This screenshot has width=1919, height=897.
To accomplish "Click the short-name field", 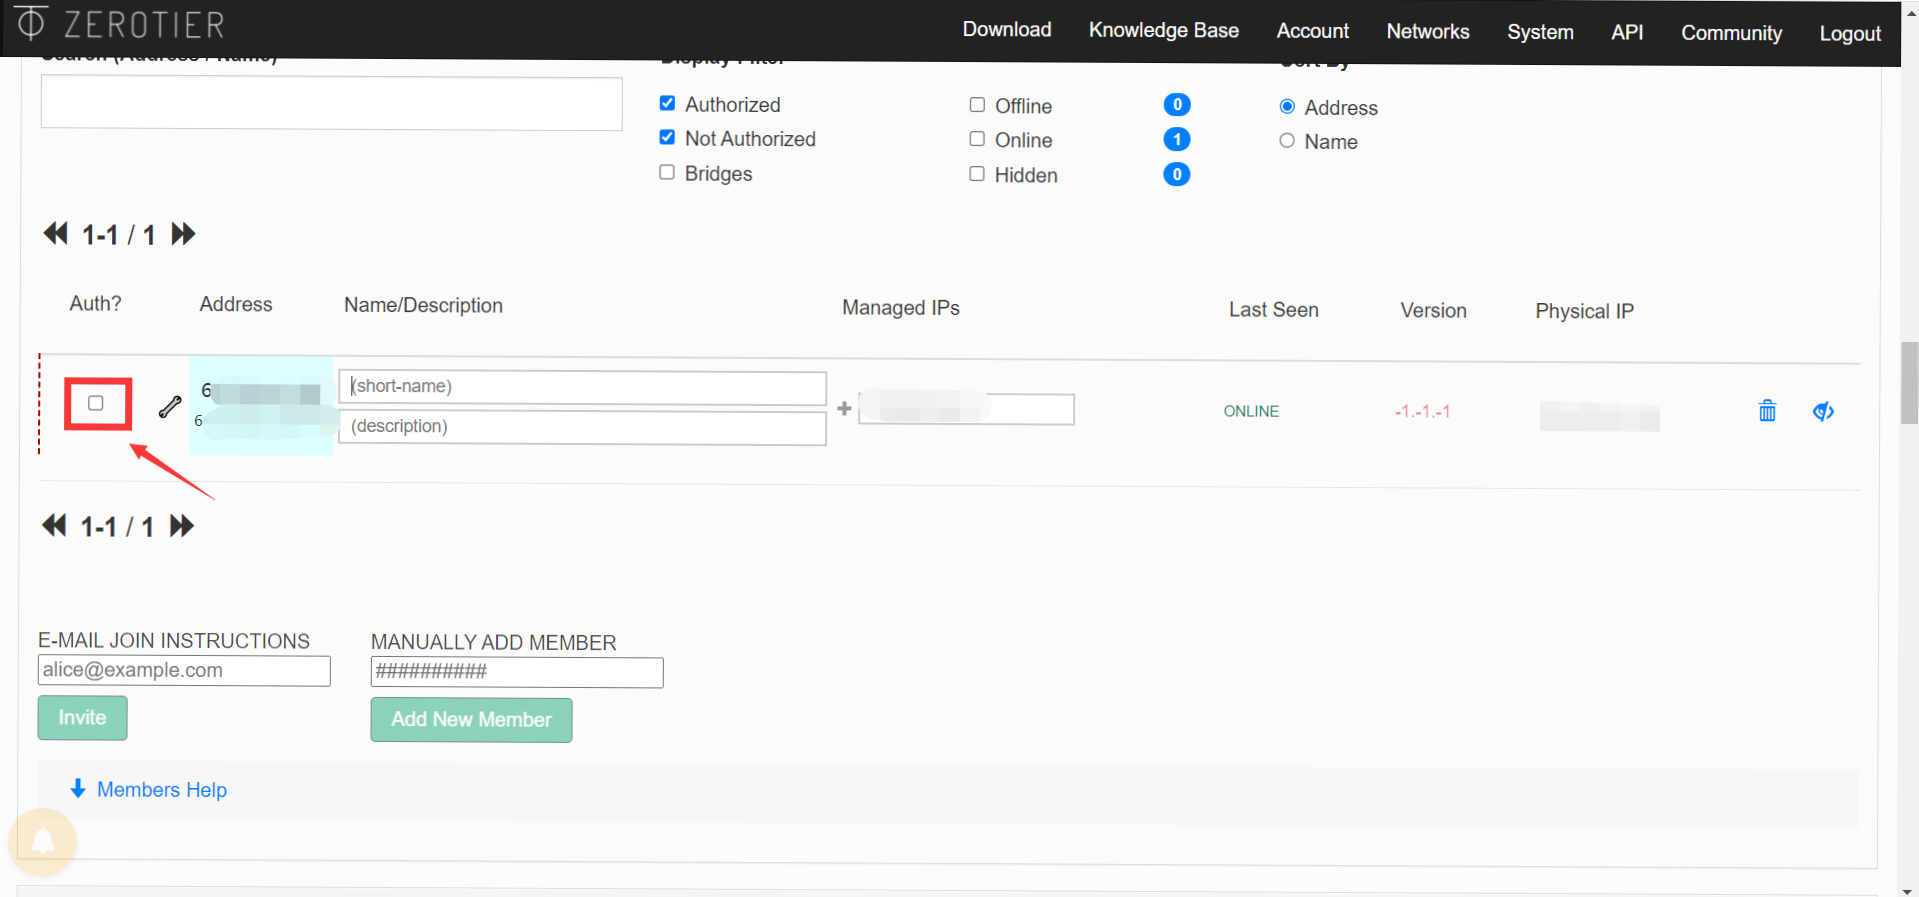I will tap(582, 387).
